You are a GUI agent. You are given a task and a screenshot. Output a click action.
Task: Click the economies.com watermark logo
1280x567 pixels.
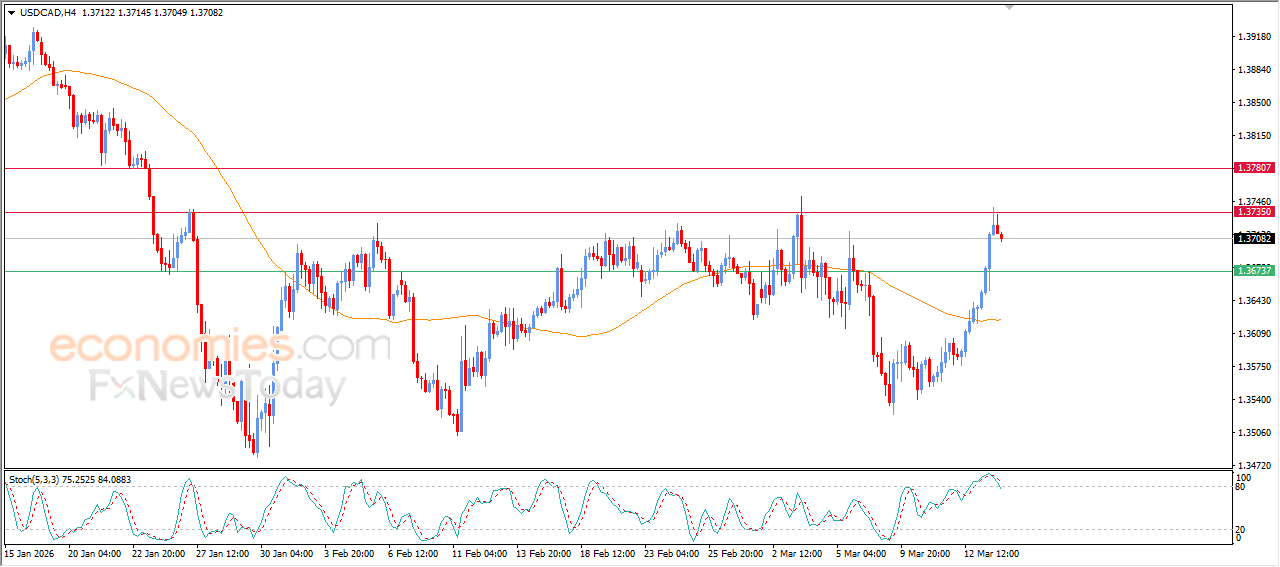(220, 347)
